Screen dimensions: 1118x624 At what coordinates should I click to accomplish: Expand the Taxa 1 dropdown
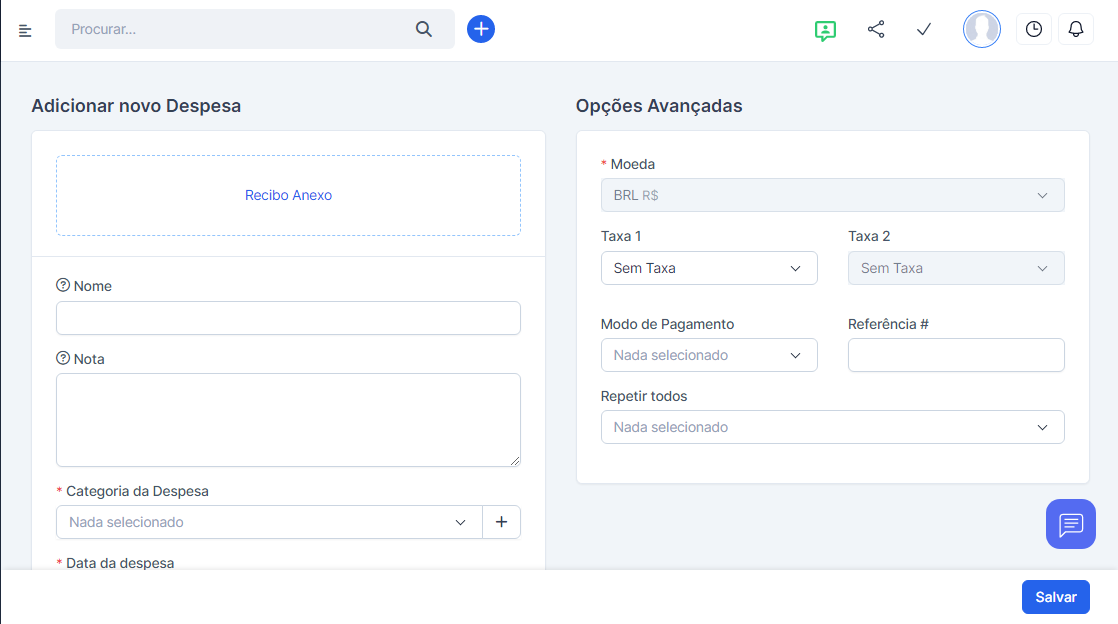pyautogui.click(x=708, y=268)
